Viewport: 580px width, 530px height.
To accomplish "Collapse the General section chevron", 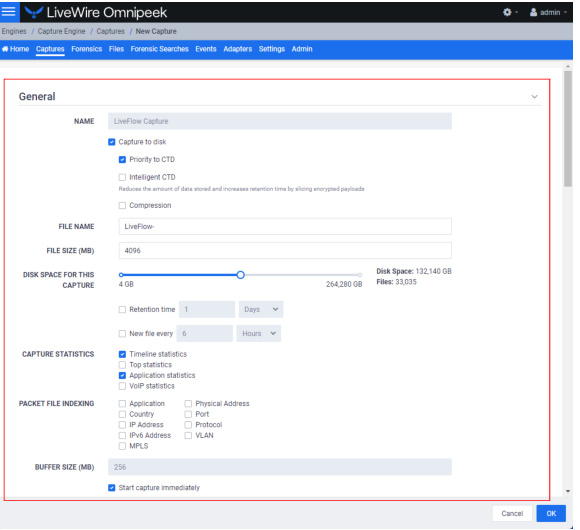I will coord(534,97).
